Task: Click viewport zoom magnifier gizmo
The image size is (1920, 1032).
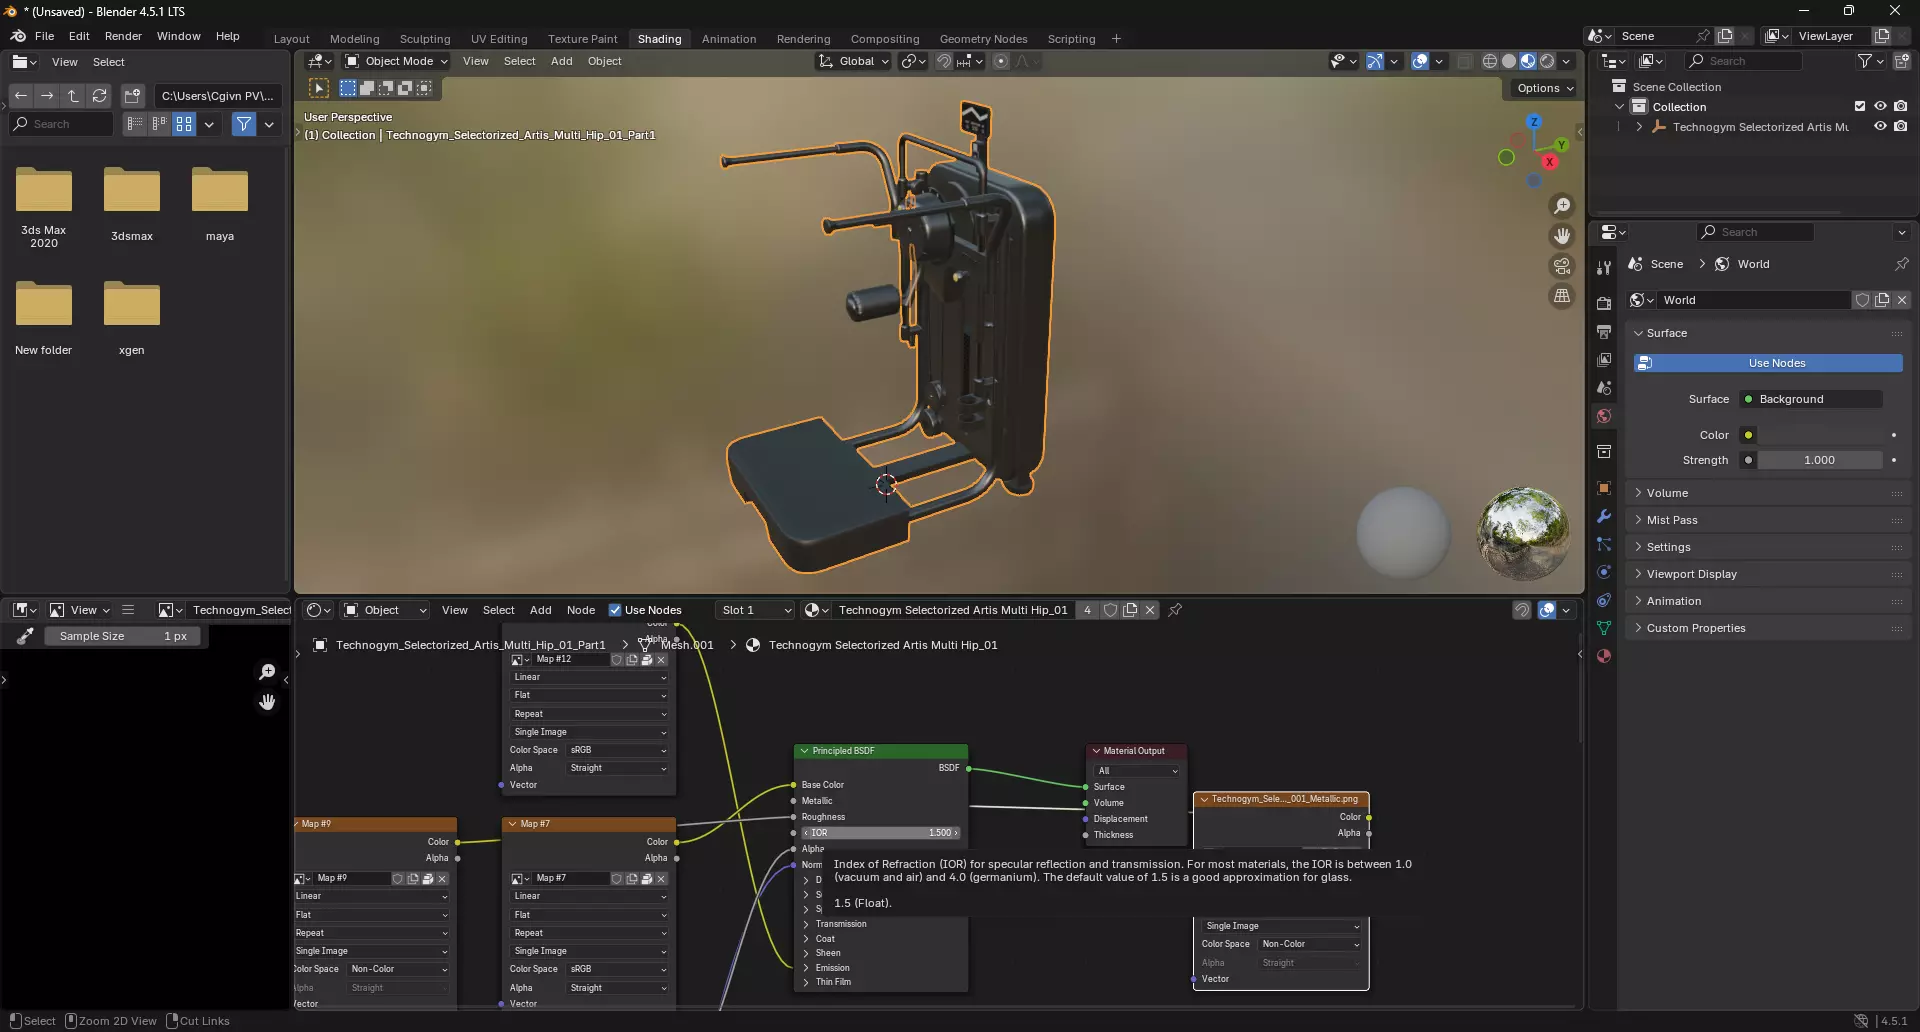Action: point(1561,206)
